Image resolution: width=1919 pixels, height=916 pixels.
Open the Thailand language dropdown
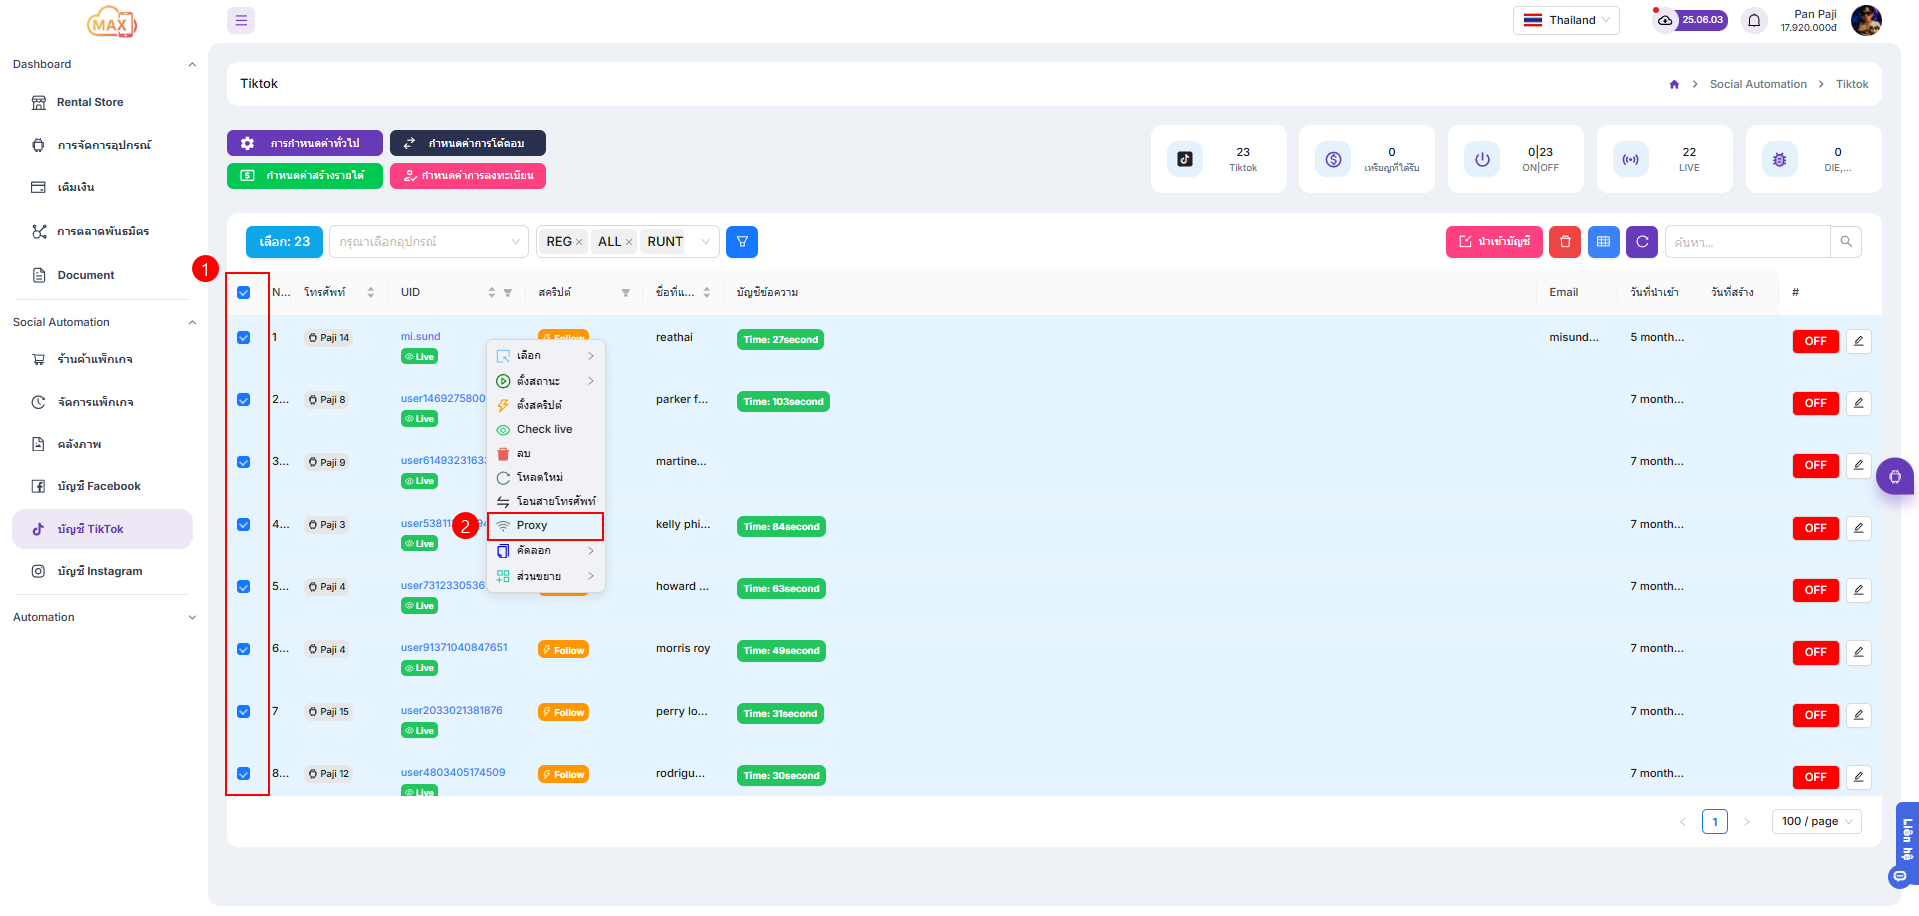click(1565, 20)
